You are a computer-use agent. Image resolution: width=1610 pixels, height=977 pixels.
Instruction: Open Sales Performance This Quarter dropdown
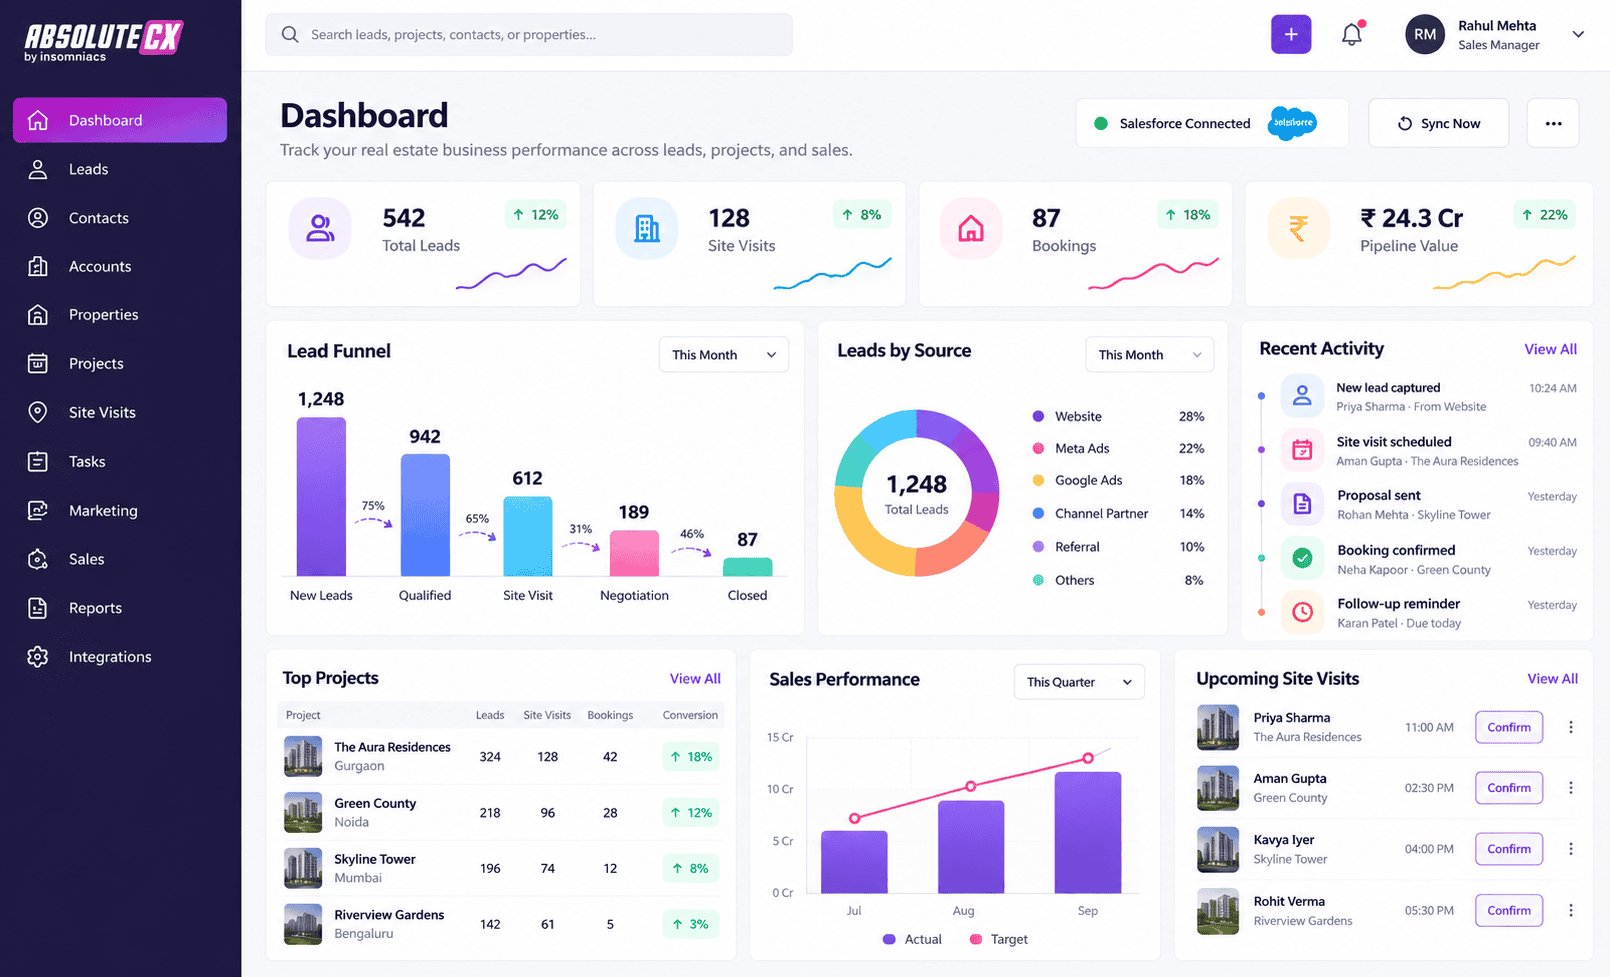pos(1079,682)
